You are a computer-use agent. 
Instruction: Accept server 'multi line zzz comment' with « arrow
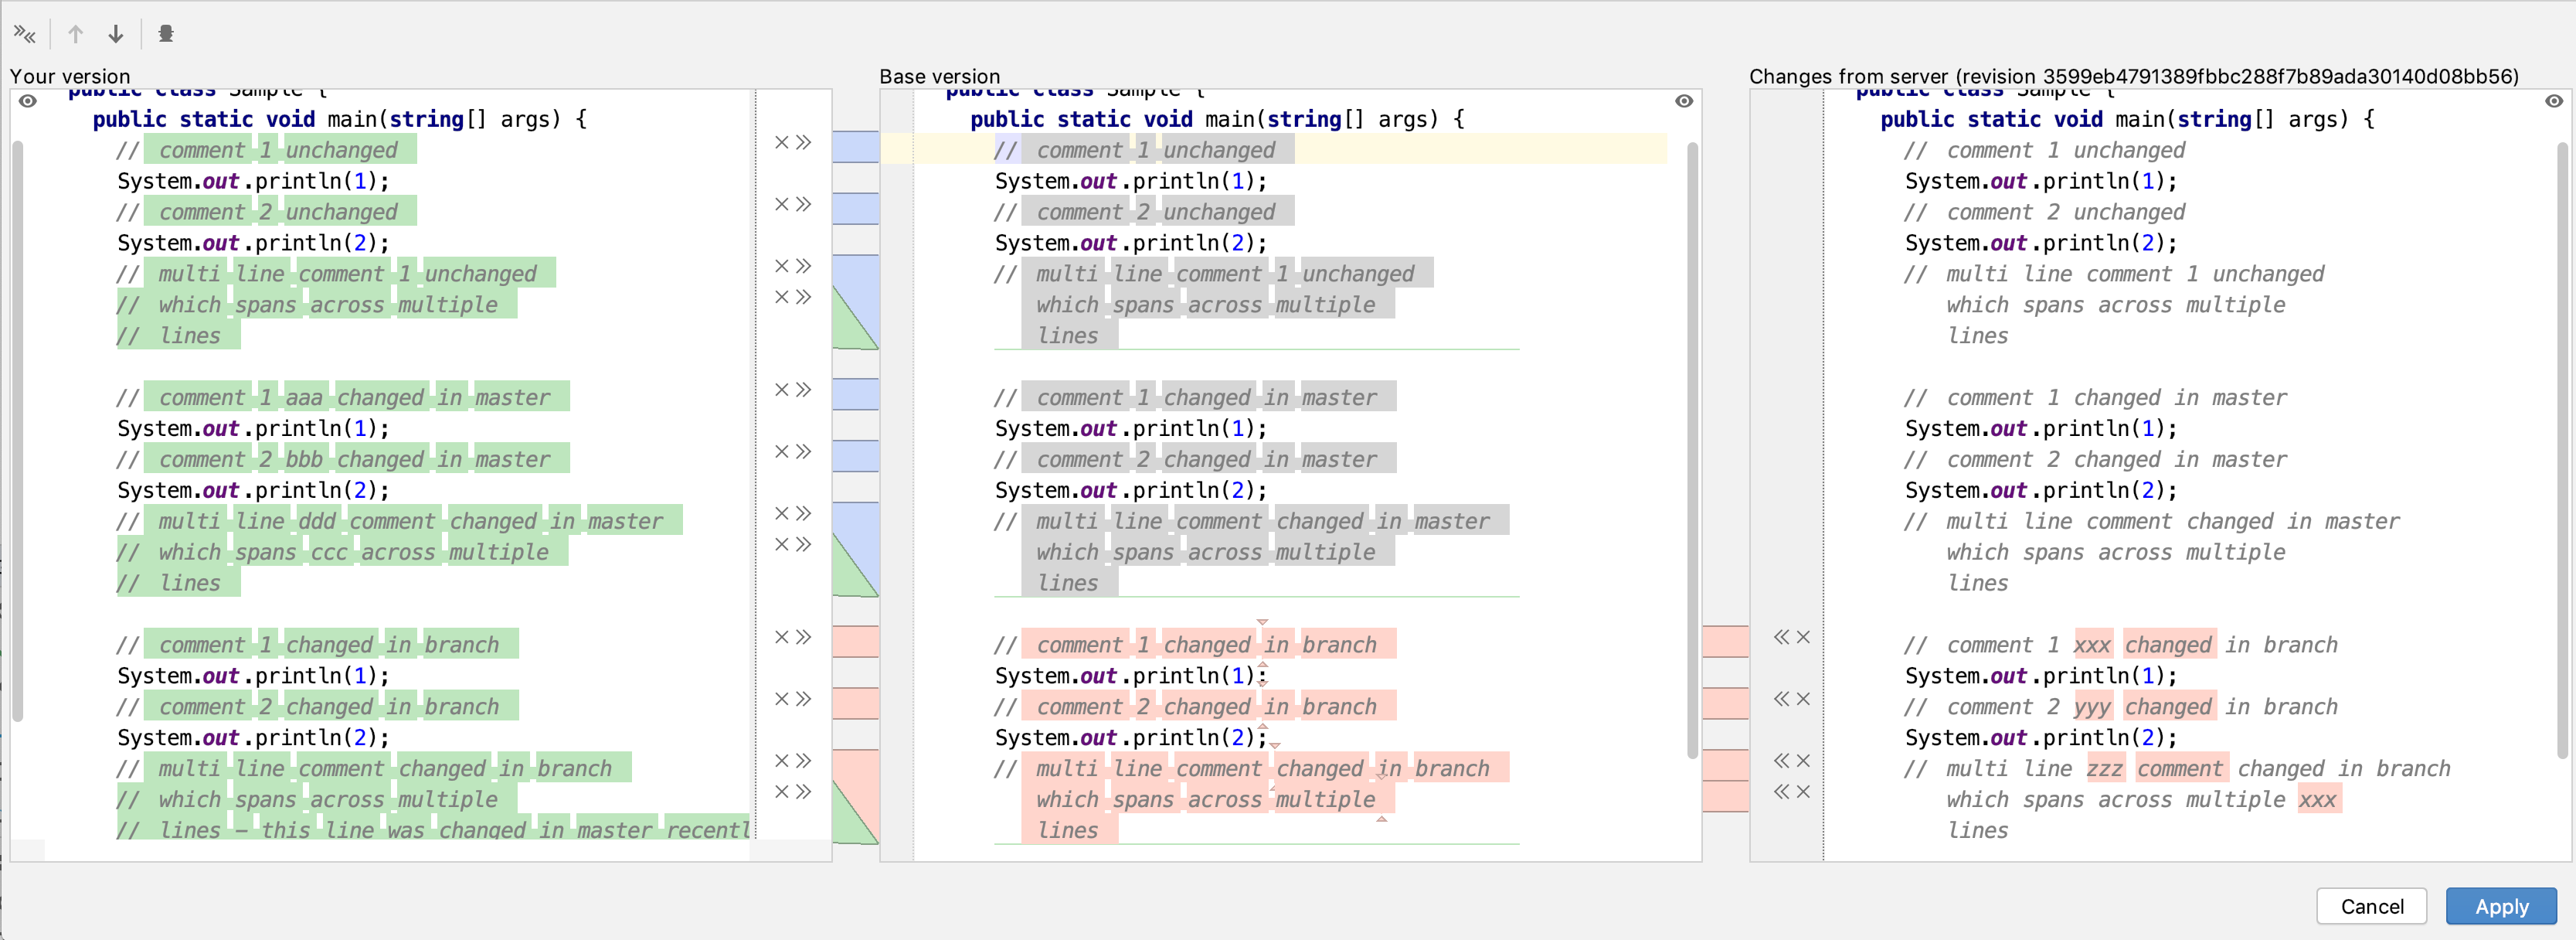1781,762
